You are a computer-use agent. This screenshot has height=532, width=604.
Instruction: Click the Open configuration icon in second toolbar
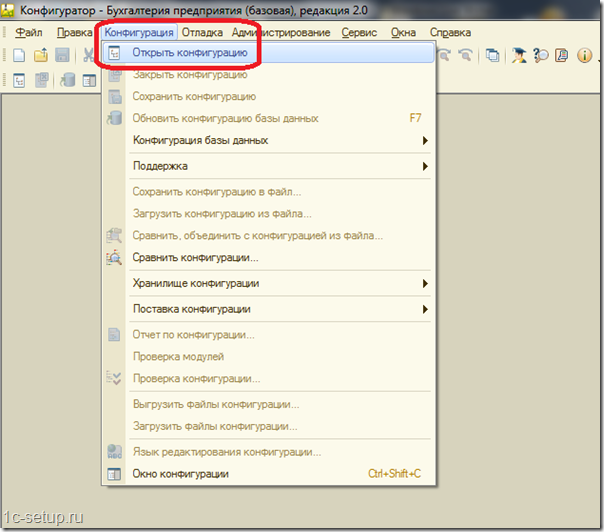tap(19, 81)
